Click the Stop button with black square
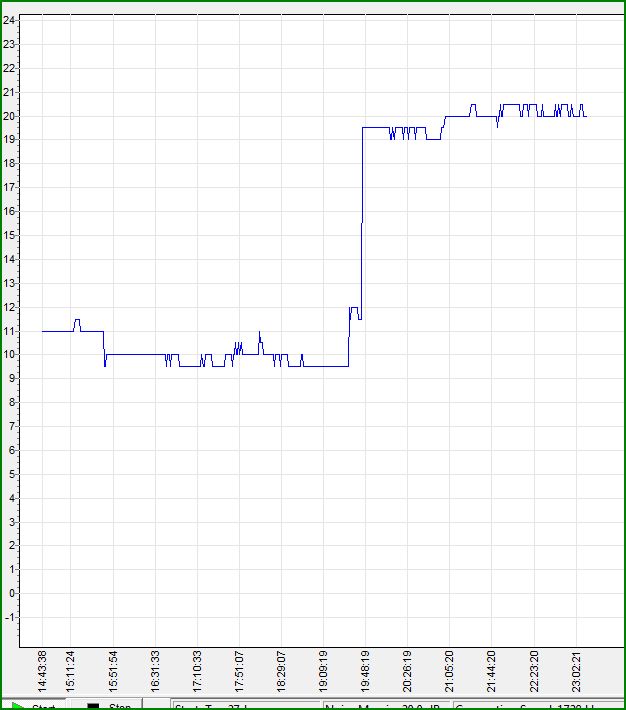 108,705
